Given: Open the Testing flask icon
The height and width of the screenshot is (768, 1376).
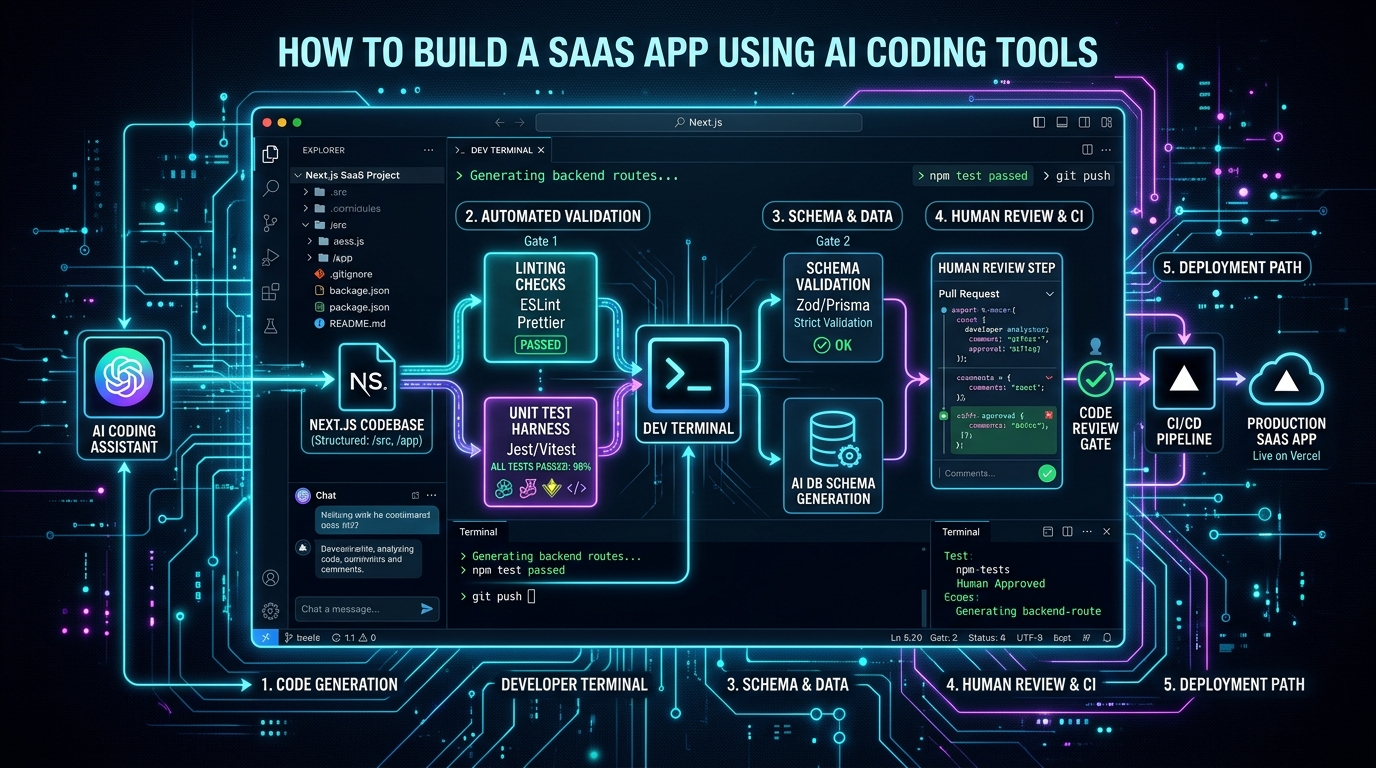Looking at the screenshot, I should pyautogui.click(x=270, y=326).
